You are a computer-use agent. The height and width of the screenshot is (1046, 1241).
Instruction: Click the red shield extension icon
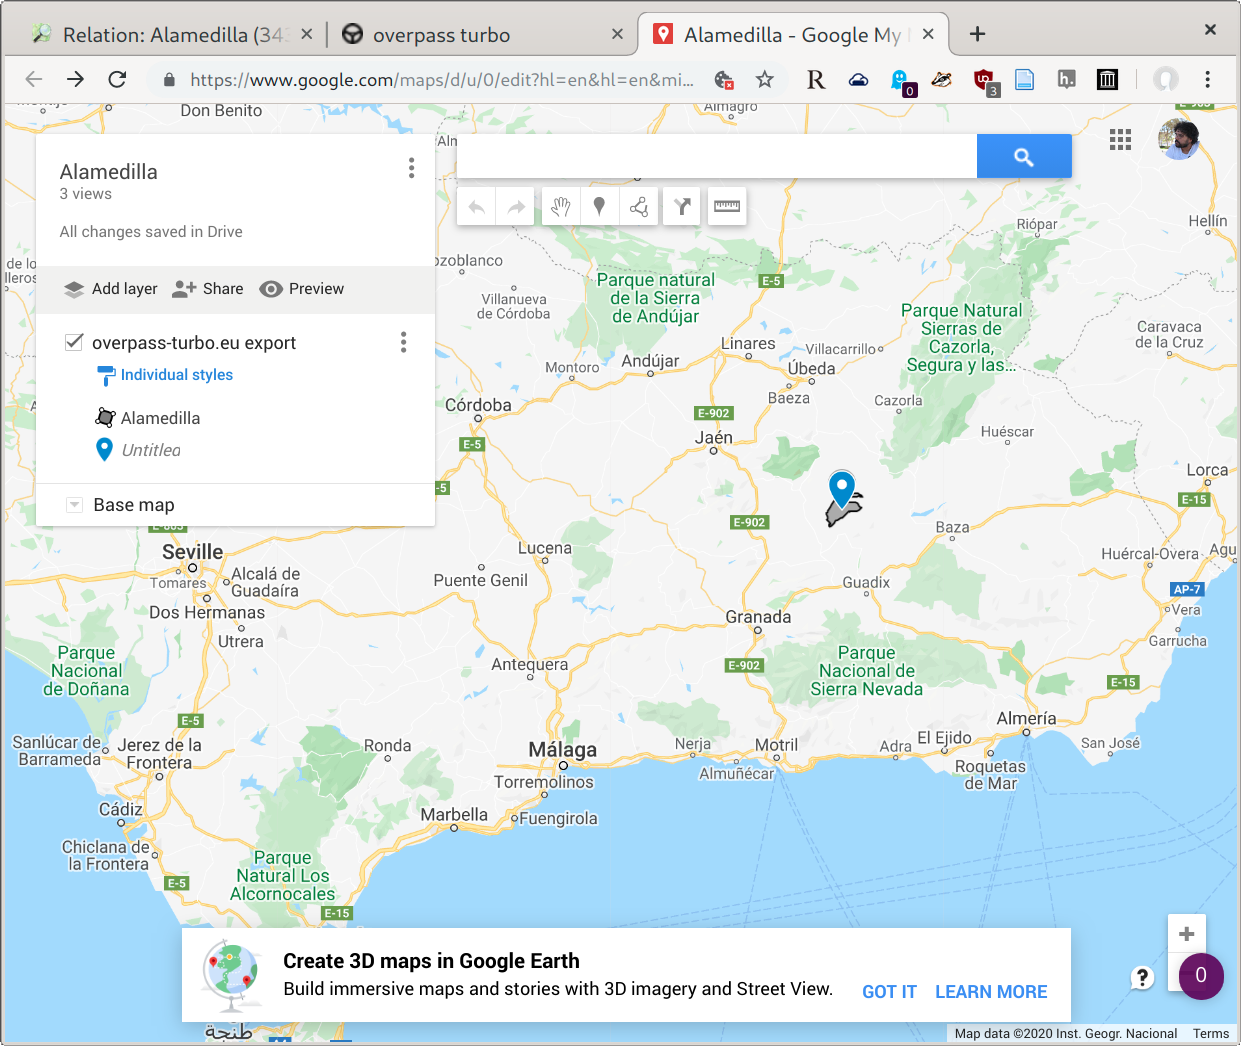[x=985, y=81]
